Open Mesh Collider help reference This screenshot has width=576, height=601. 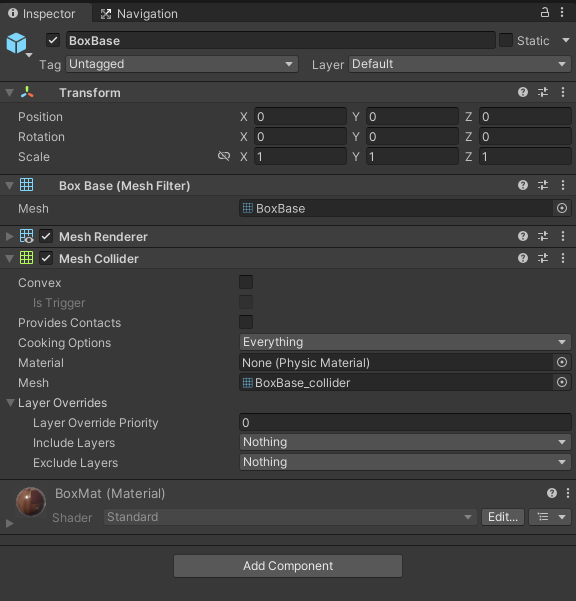[x=523, y=258]
